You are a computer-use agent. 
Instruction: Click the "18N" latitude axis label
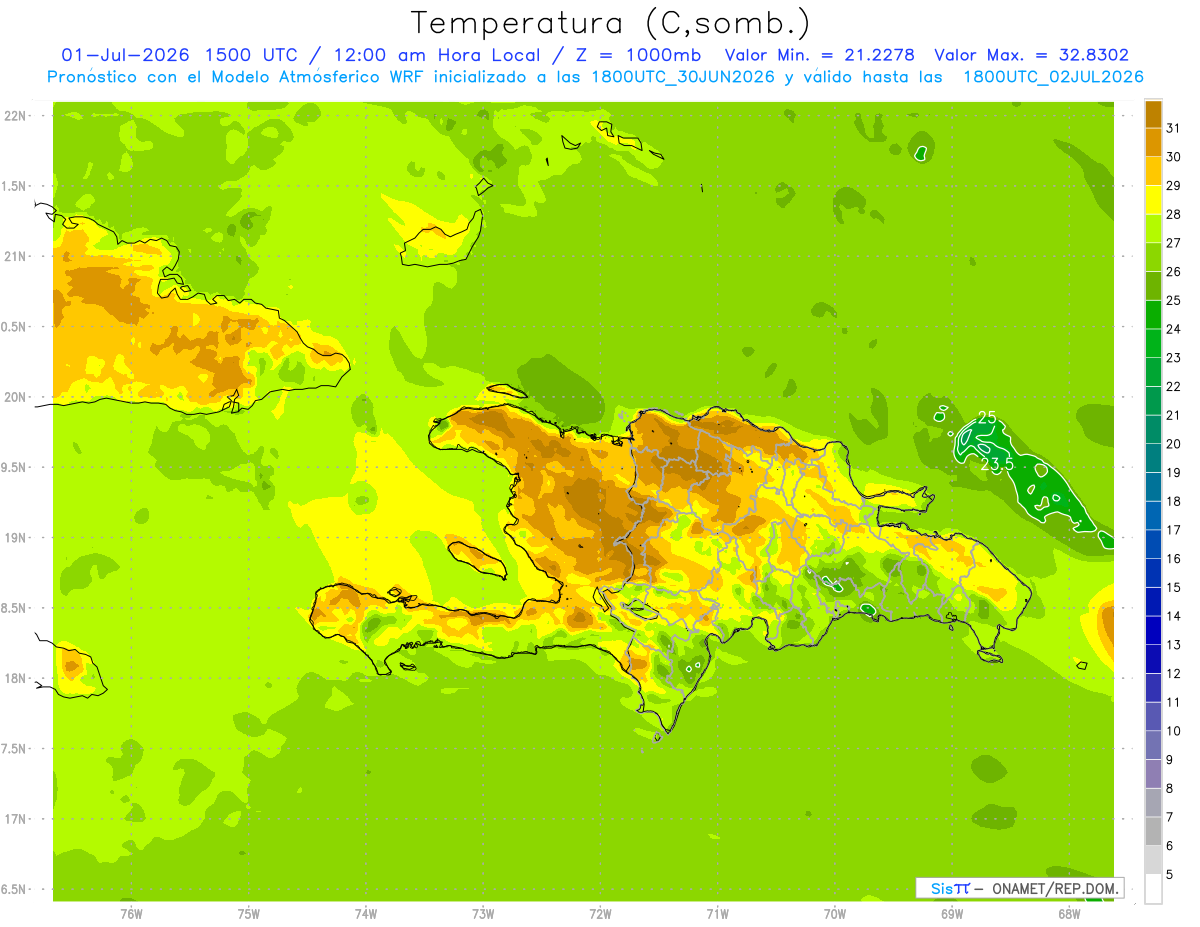16,679
